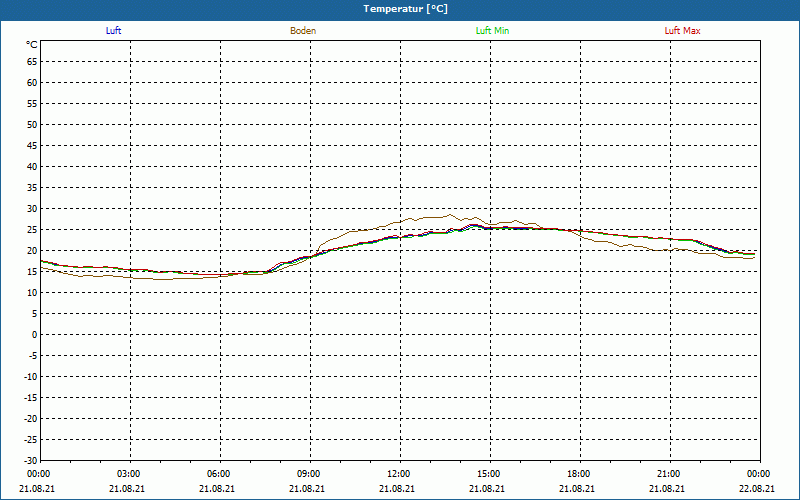Click the 55 y-axis label

point(32,104)
